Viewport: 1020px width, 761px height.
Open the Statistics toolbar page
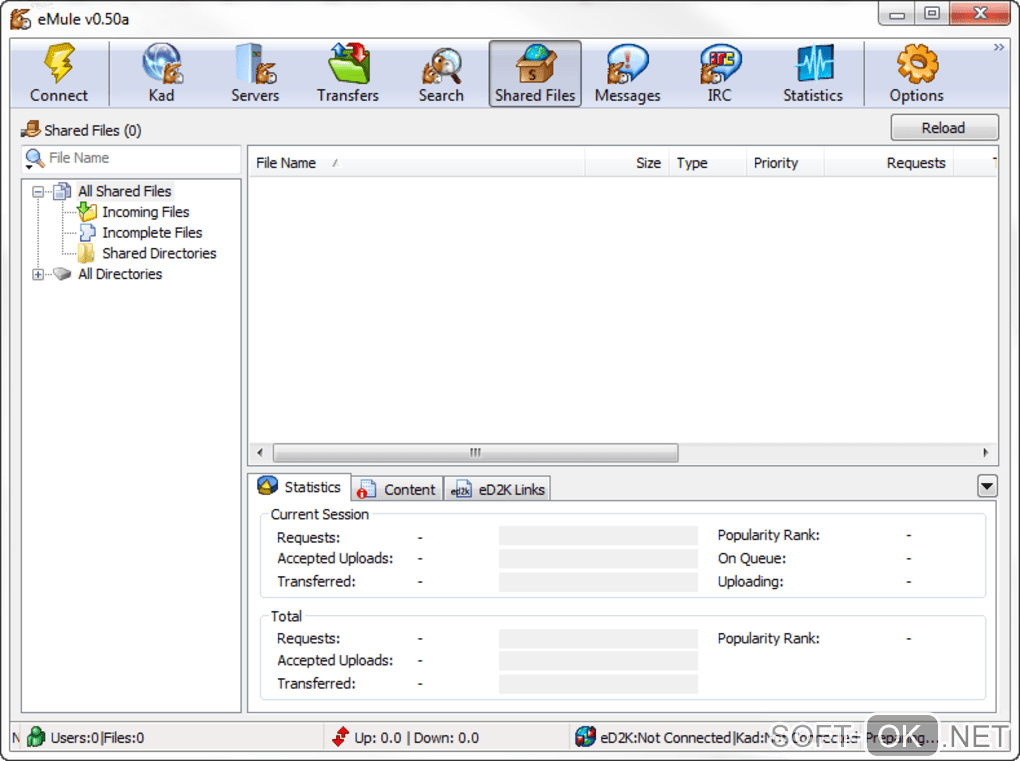coord(812,73)
